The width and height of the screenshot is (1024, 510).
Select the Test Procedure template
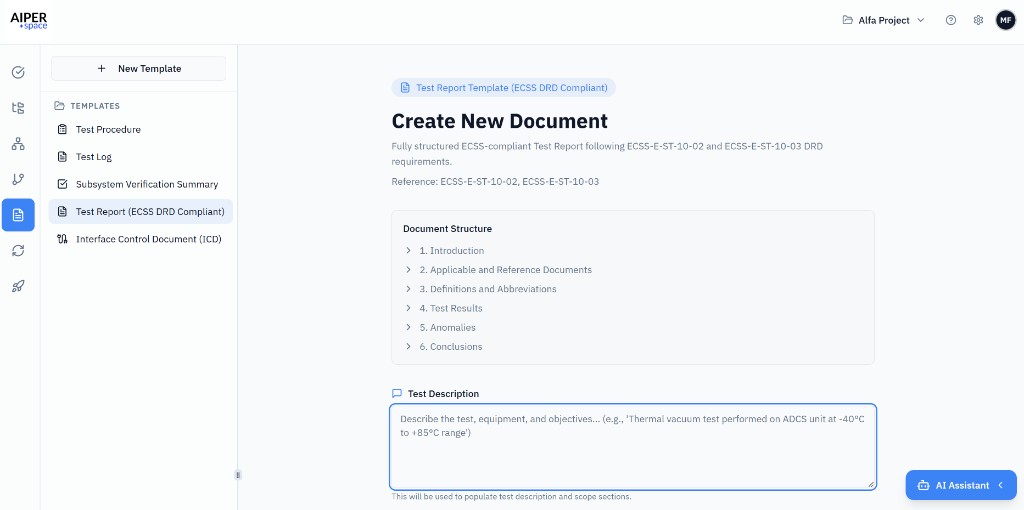[x=140, y=129]
